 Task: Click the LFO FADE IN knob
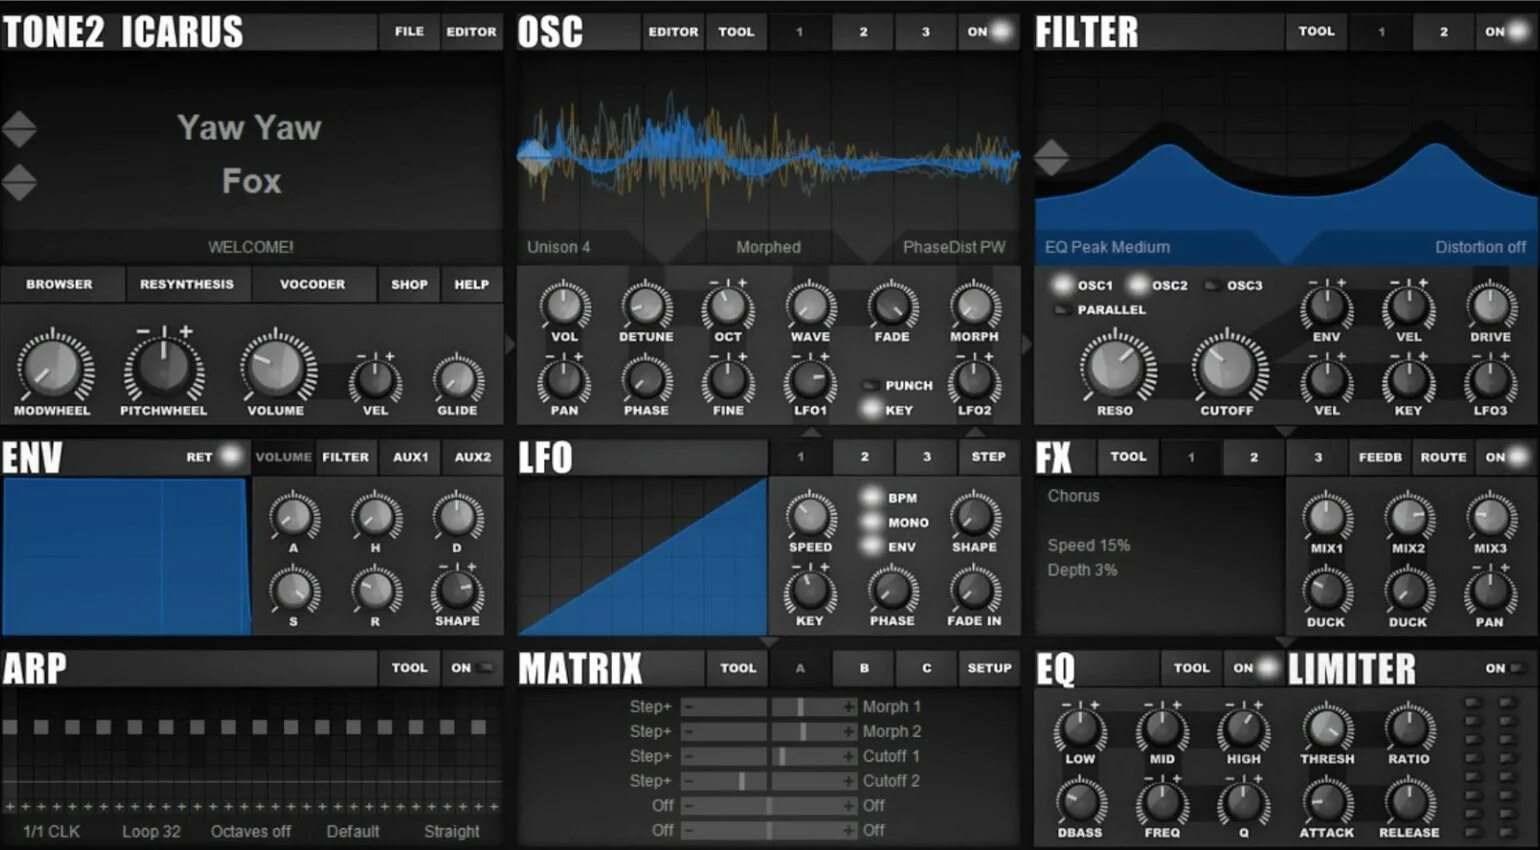tap(974, 590)
